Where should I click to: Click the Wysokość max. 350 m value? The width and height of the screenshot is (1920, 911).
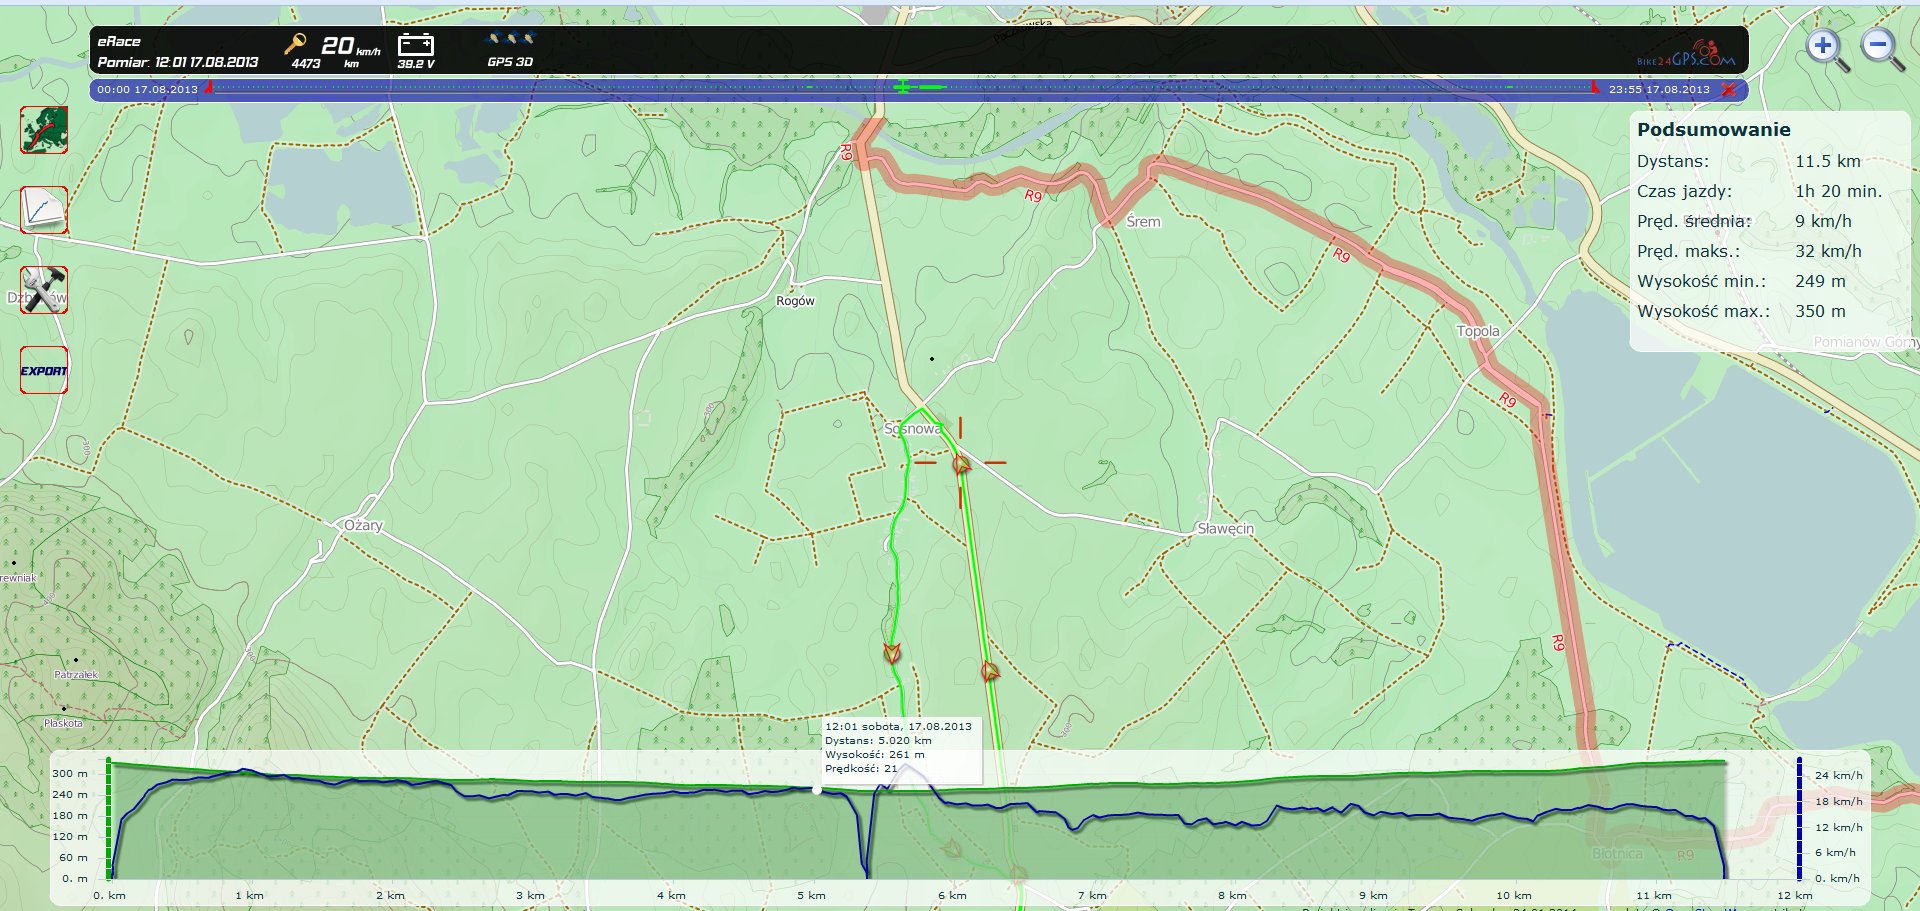1820,311
